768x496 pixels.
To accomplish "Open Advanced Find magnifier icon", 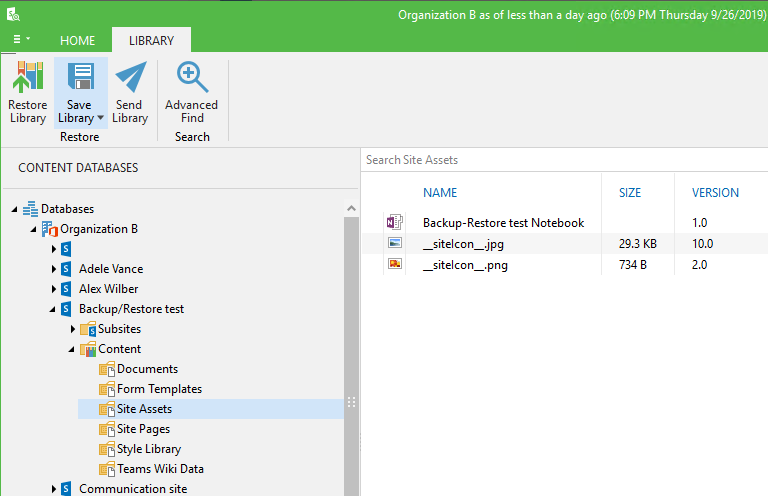I will [x=192, y=77].
